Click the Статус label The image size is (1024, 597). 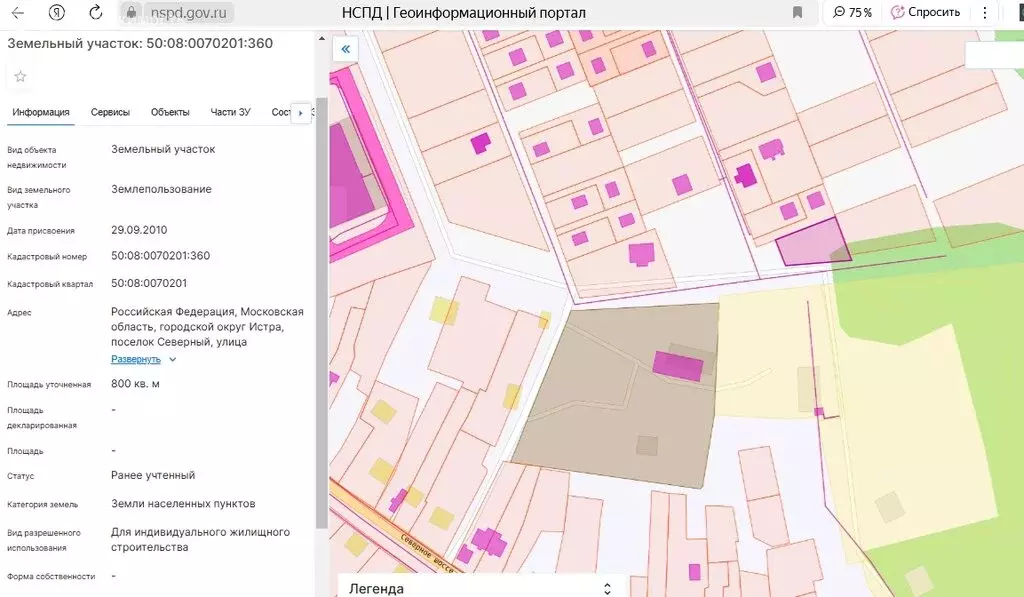coord(20,476)
